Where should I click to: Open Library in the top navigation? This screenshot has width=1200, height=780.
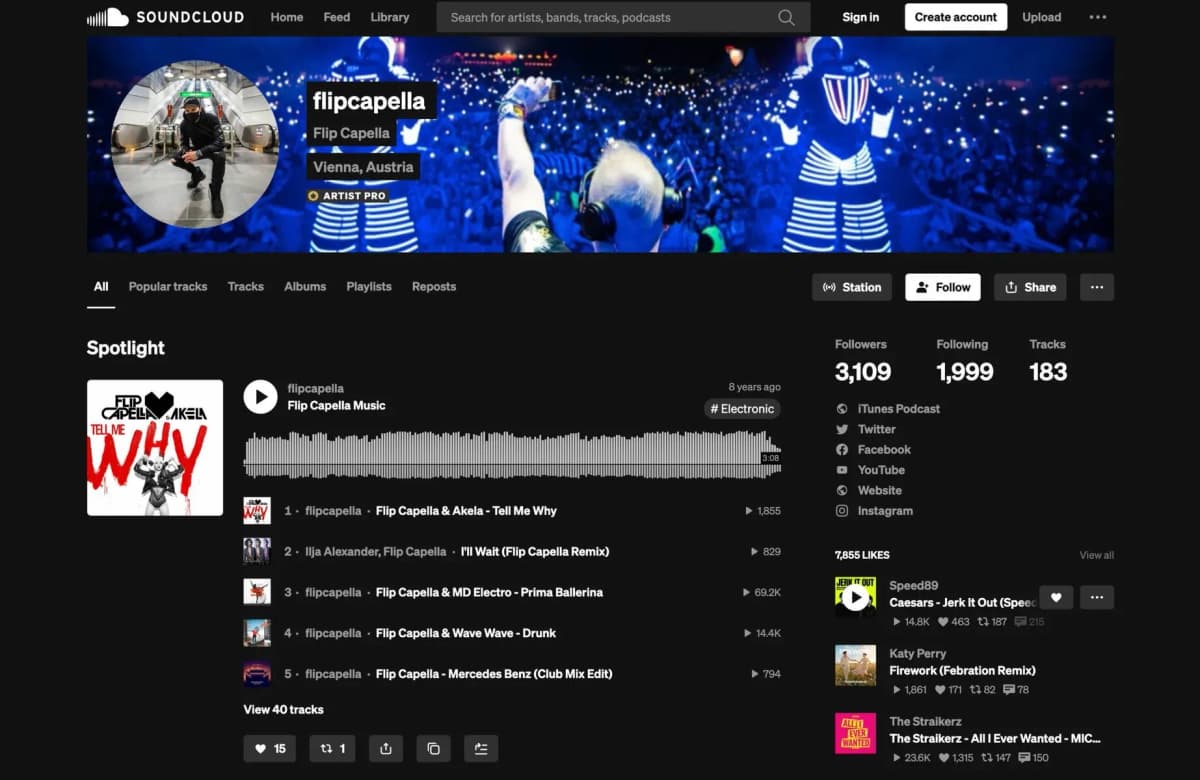(390, 17)
